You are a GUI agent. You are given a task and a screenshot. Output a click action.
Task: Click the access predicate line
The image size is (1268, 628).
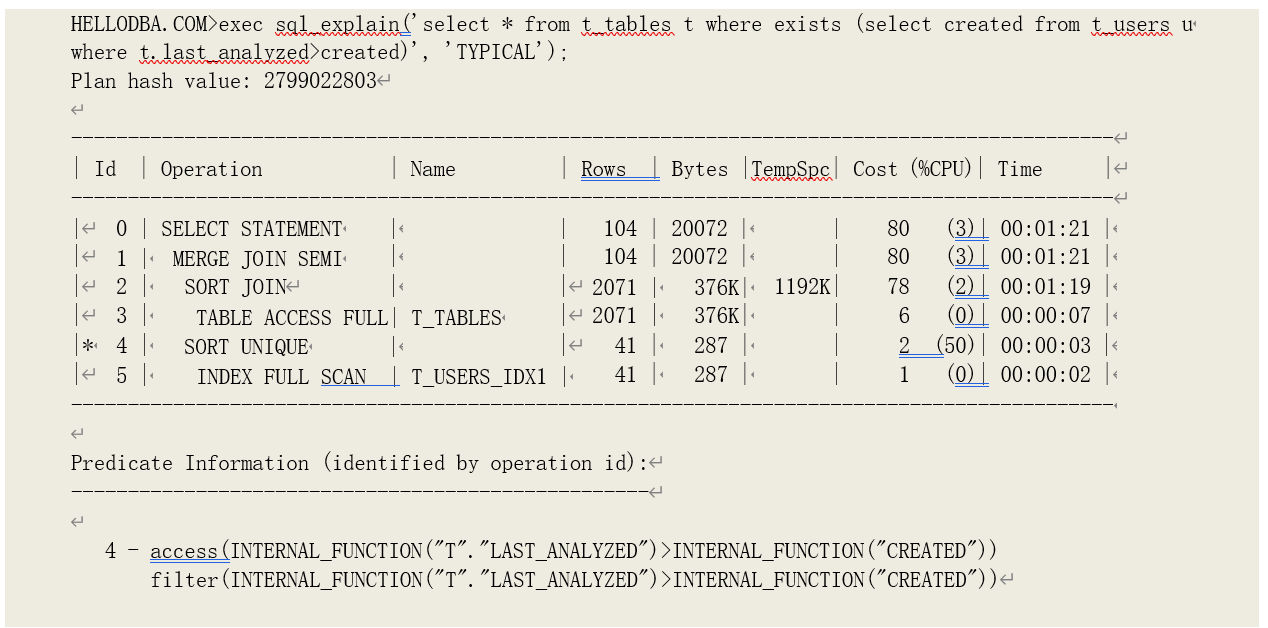tap(573, 551)
